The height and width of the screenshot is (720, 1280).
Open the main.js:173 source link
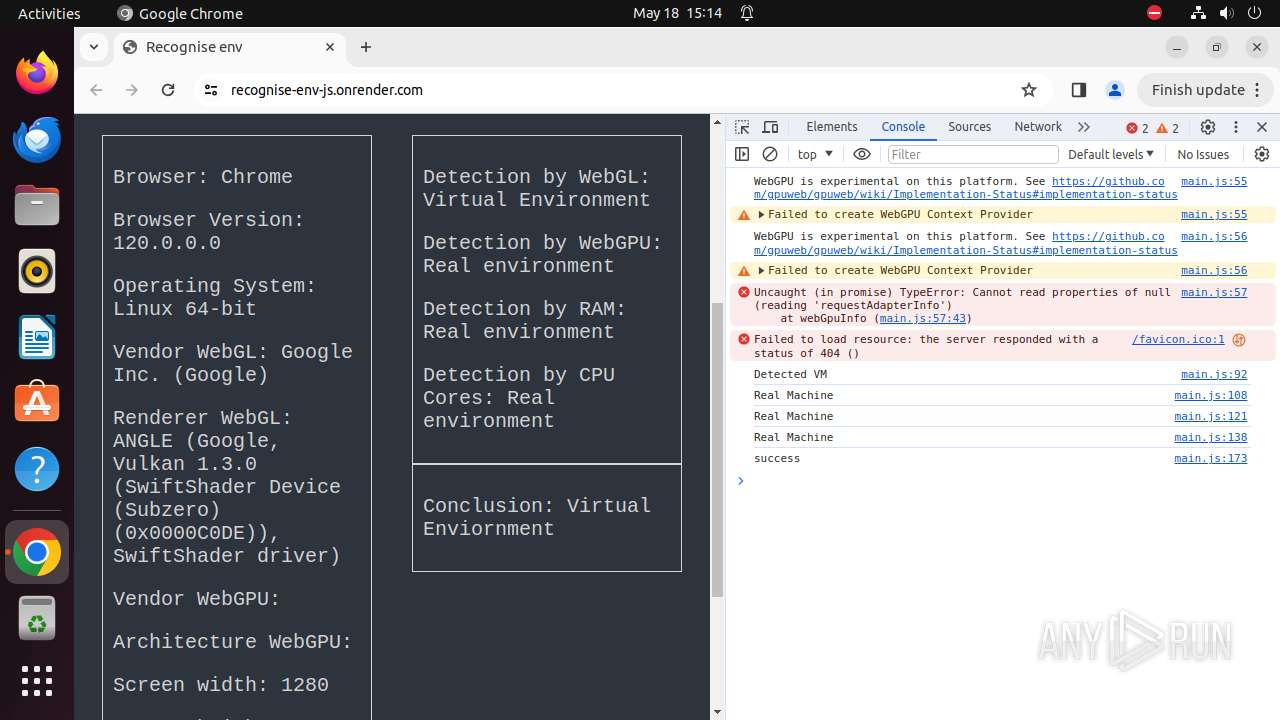click(x=1211, y=458)
